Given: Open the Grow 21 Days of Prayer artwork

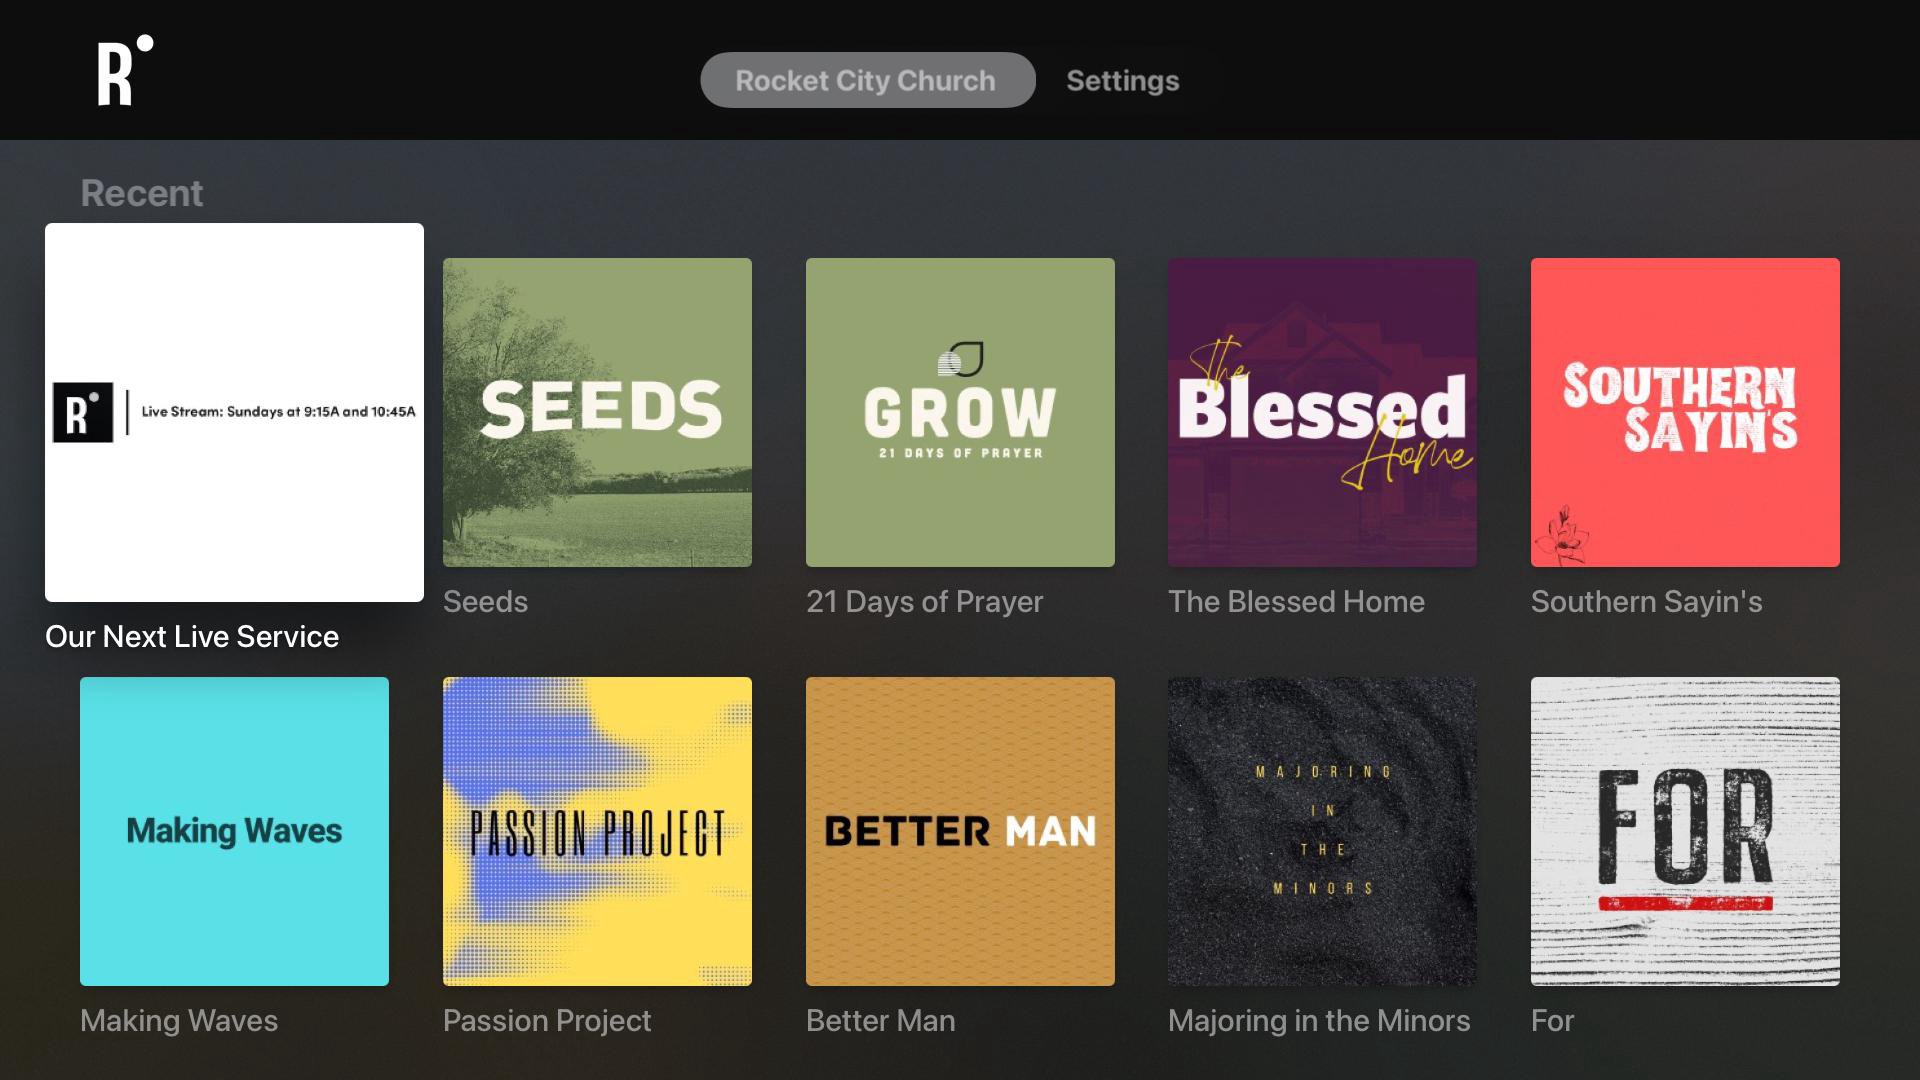Looking at the screenshot, I should coord(960,412).
